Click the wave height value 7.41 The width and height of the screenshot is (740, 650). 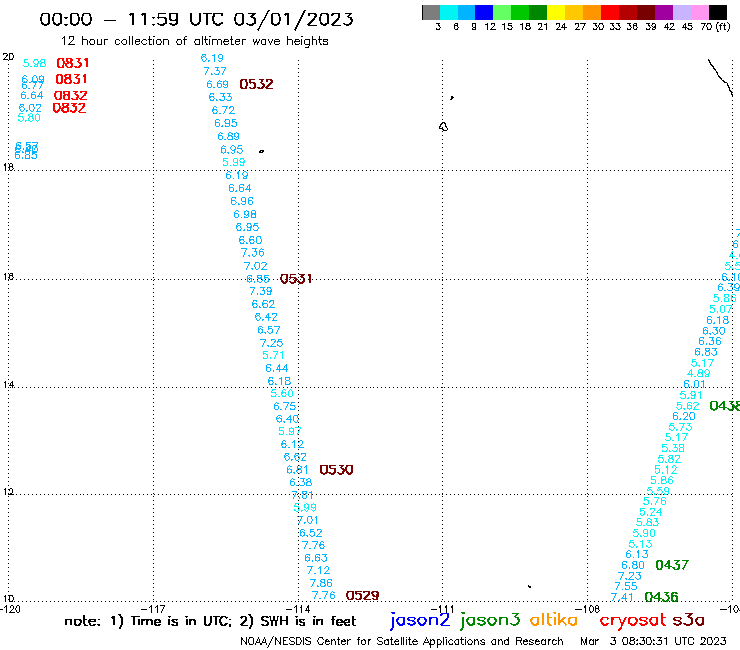[622, 598]
